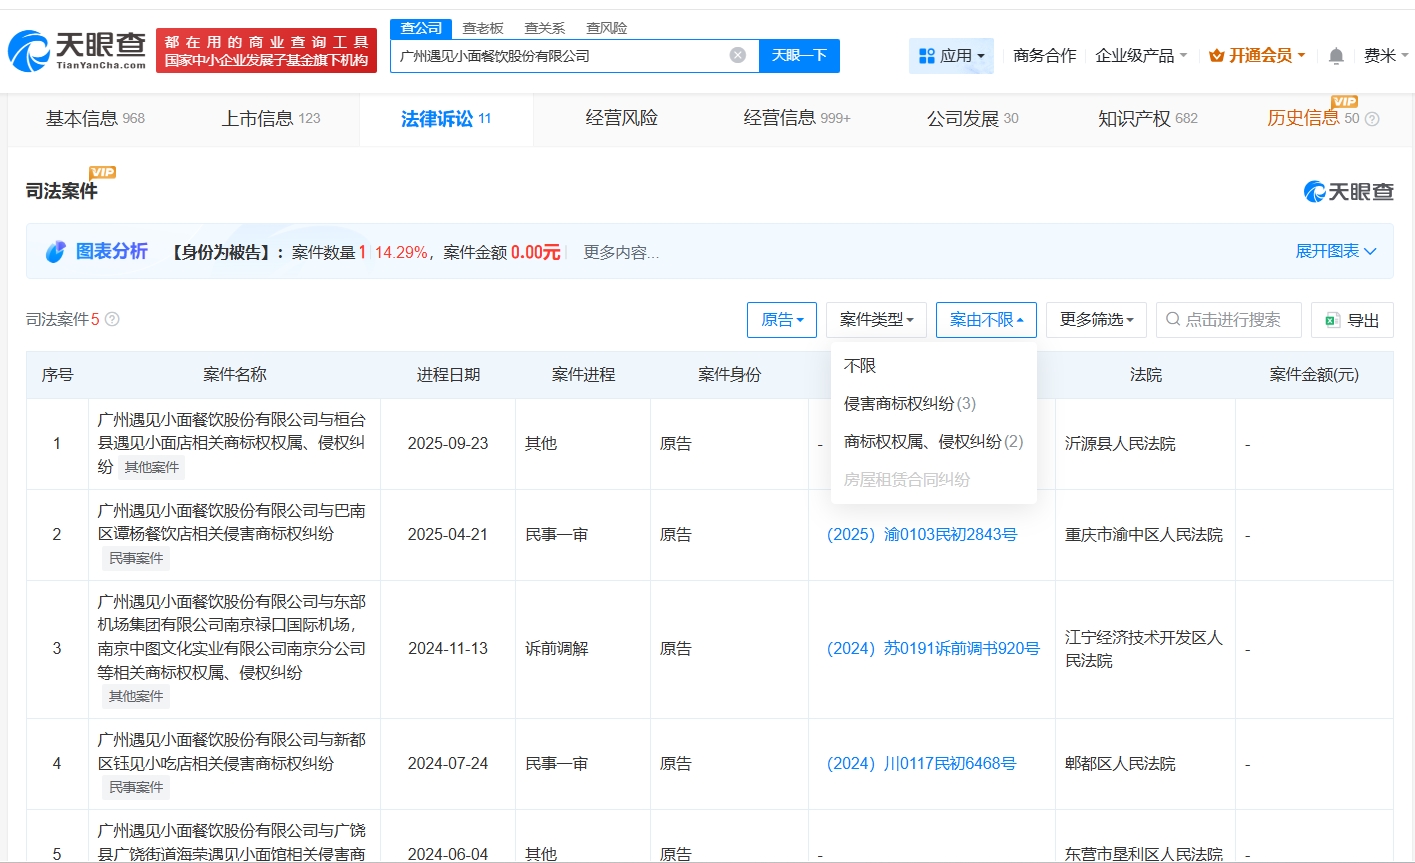The width and height of the screenshot is (1415, 863).
Task: Open the 商务合作 link
Action: pos(1045,56)
